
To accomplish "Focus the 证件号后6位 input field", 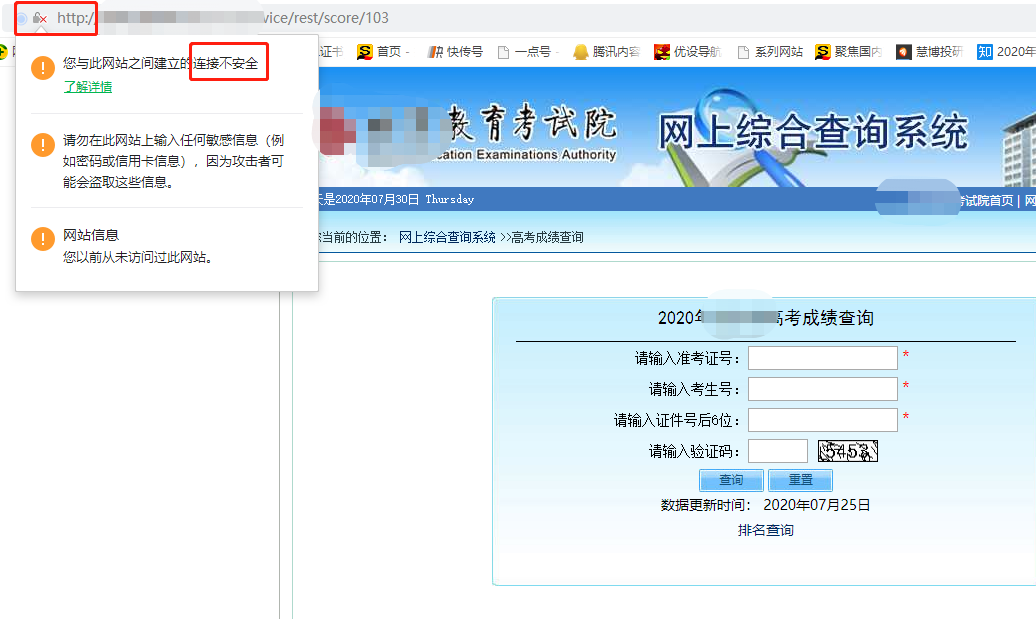I will 822,420.
